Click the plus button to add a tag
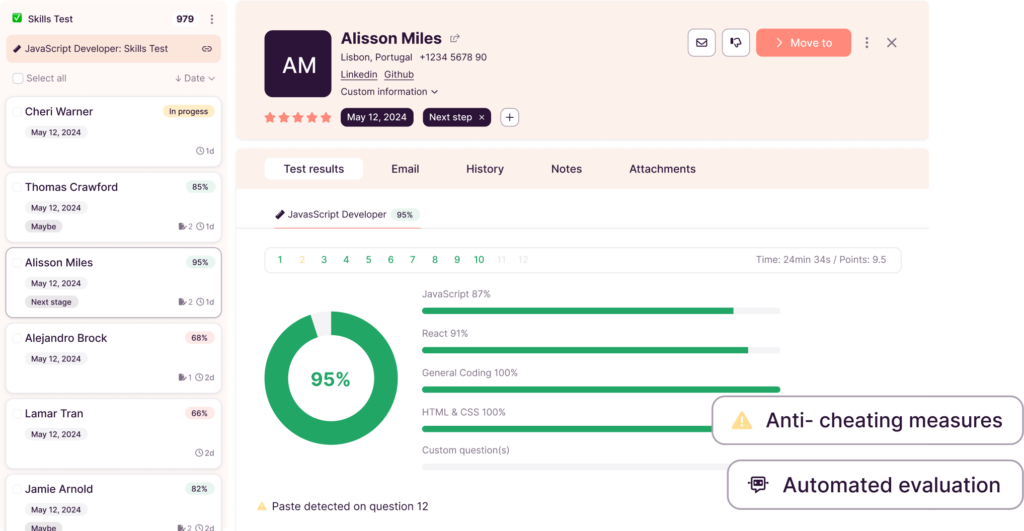The height and width of the screenshot is (531, 1024). click(x=509, y=117)
